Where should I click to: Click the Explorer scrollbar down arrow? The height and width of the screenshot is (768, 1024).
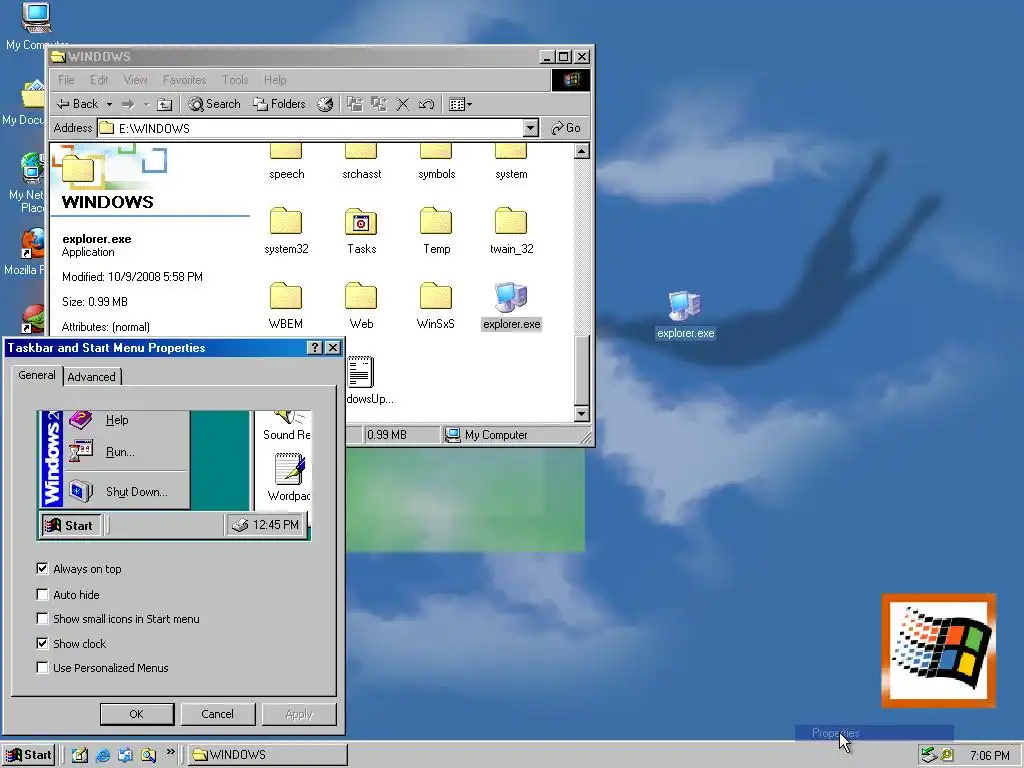click(x=581, y=413)
